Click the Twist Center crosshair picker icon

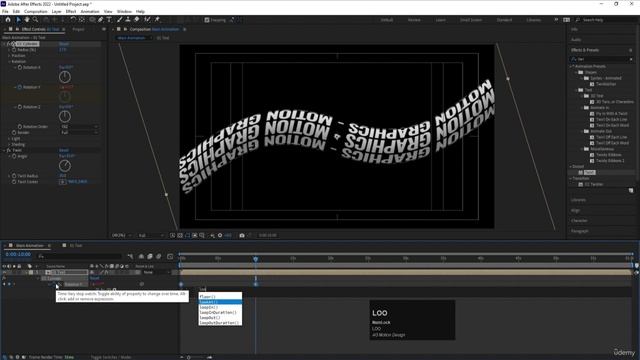[62, 182]
